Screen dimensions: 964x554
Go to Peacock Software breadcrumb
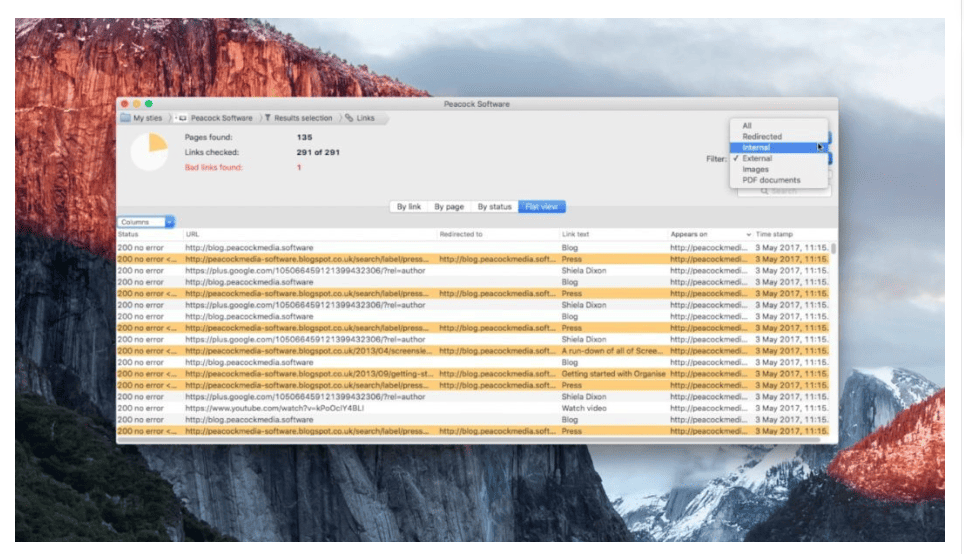pos(221,118)
